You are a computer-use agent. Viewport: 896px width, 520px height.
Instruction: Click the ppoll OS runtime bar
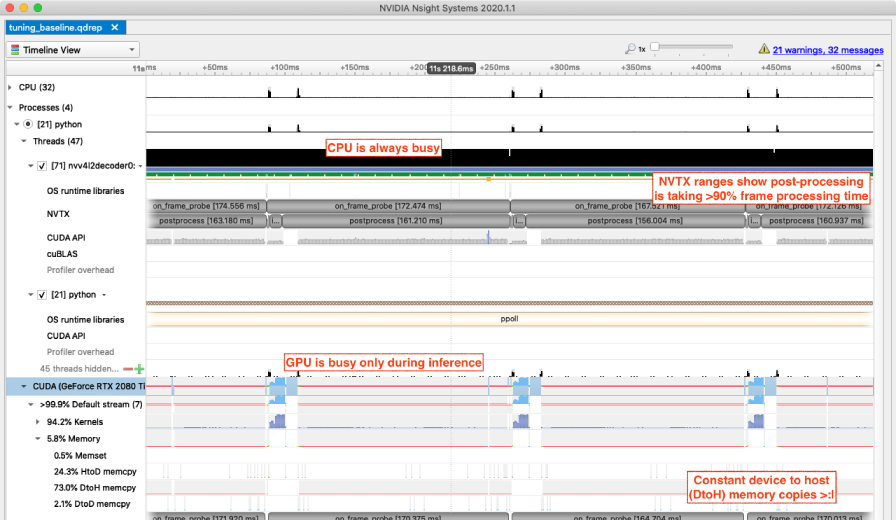tap(509, 319)
